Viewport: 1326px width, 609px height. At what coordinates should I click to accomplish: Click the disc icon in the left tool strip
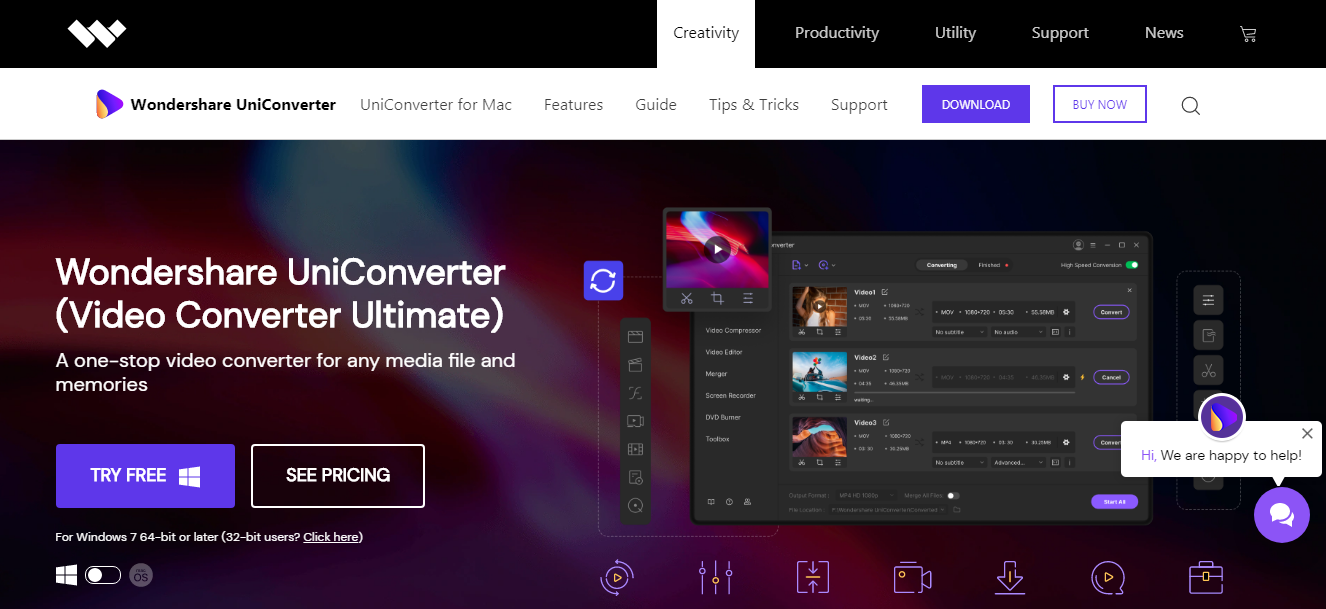point(635,506)
